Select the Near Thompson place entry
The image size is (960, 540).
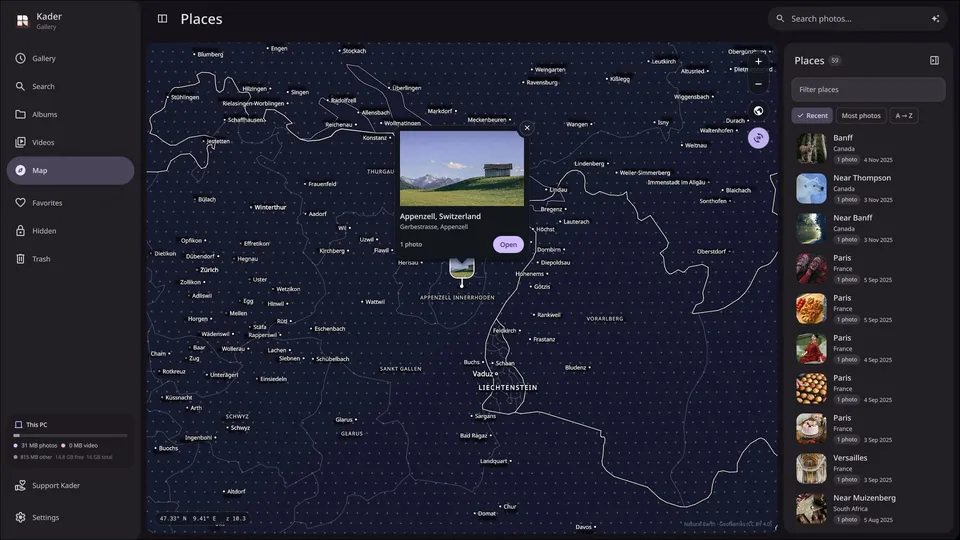(868, 189)
